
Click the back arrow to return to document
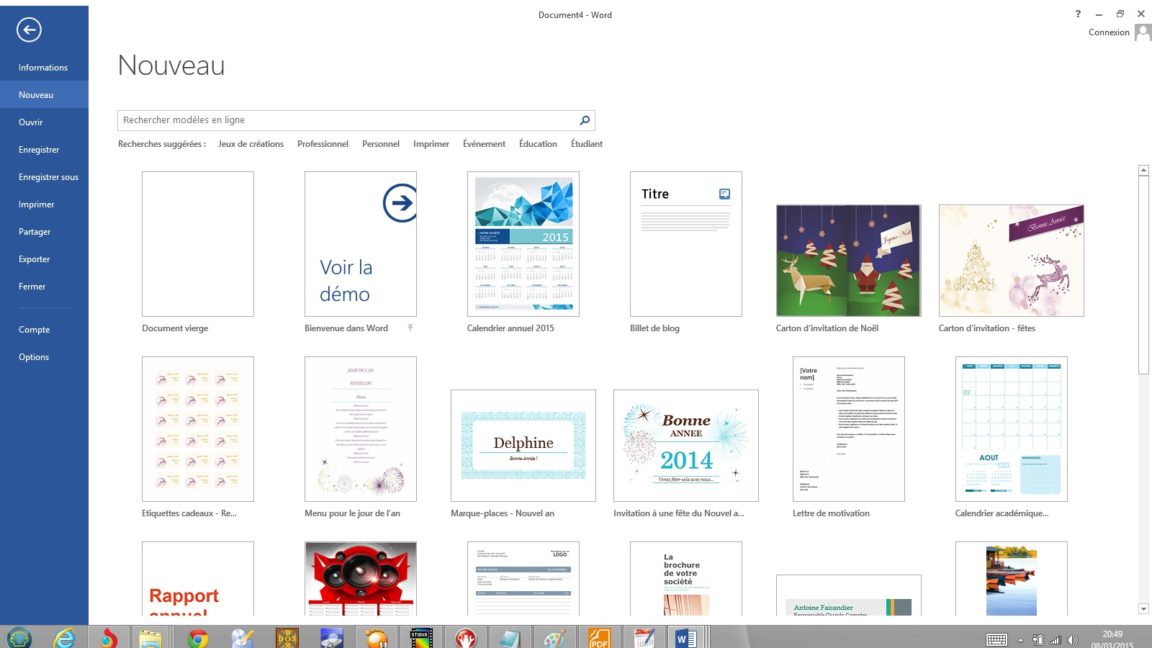29,30
